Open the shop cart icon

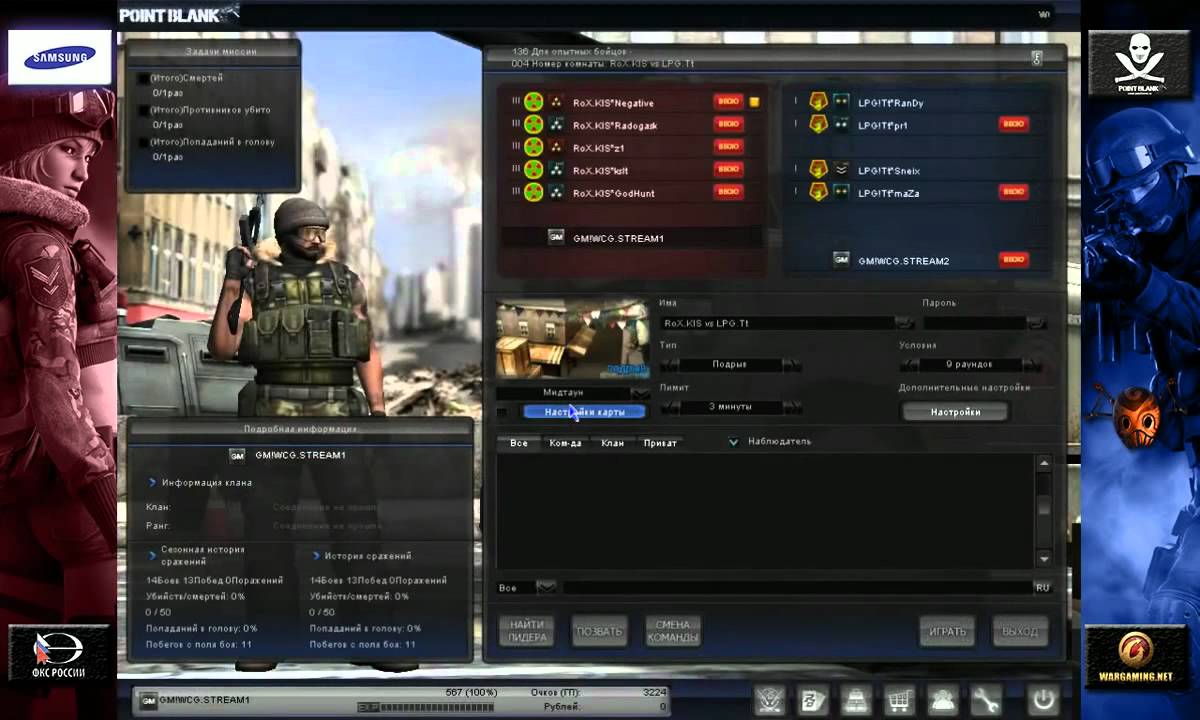tap(901, 698)
